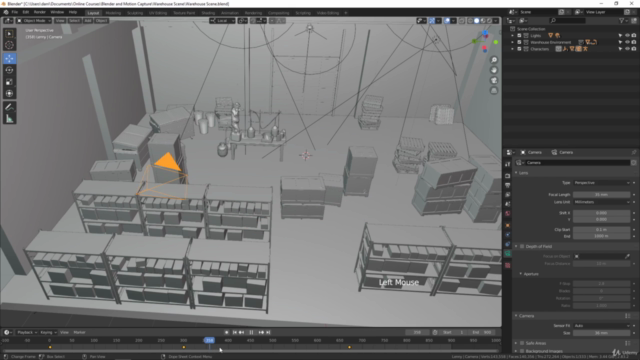Enable solid viewport shading mode
The image size is (640, 360).
[x=476, y=20]
